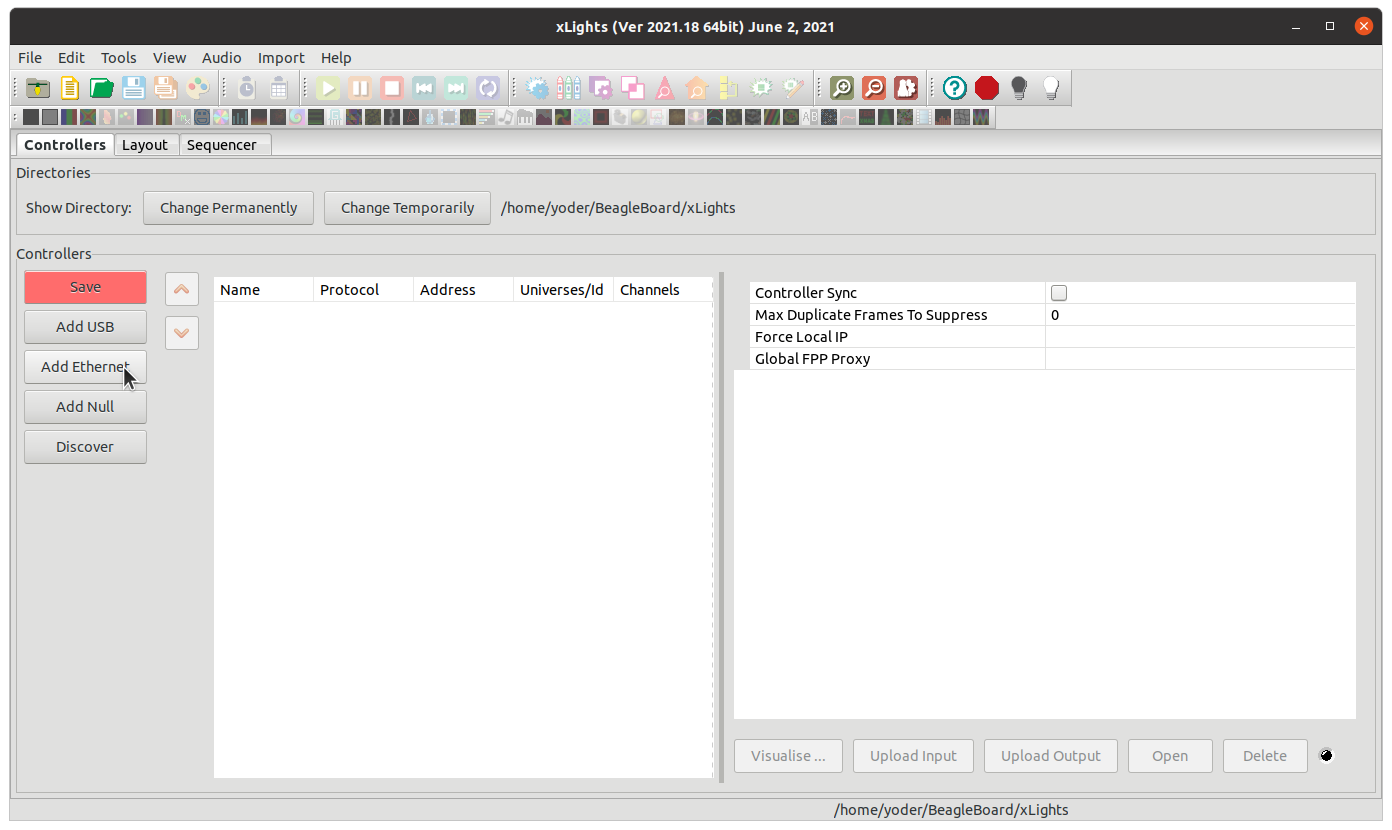Toggle the dark light bulb output icon

click(1019, 88)
